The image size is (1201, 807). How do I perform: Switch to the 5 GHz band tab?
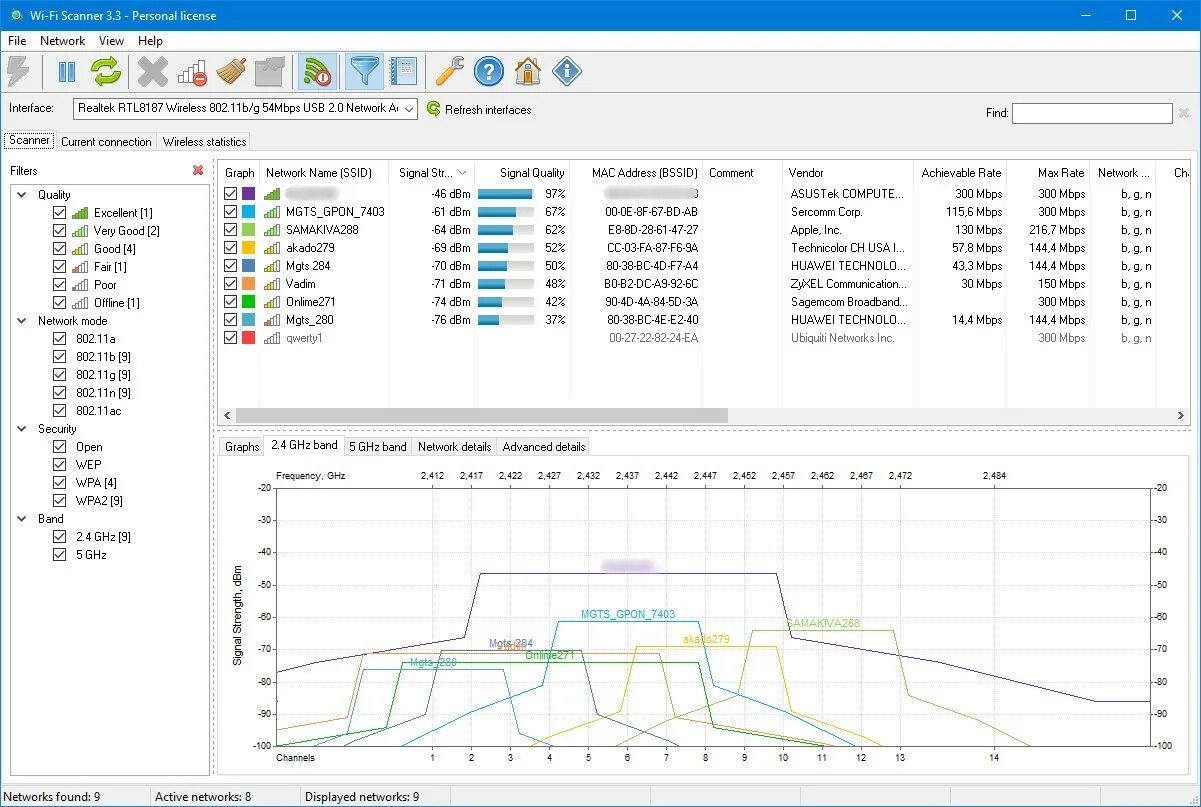point(378,446)
